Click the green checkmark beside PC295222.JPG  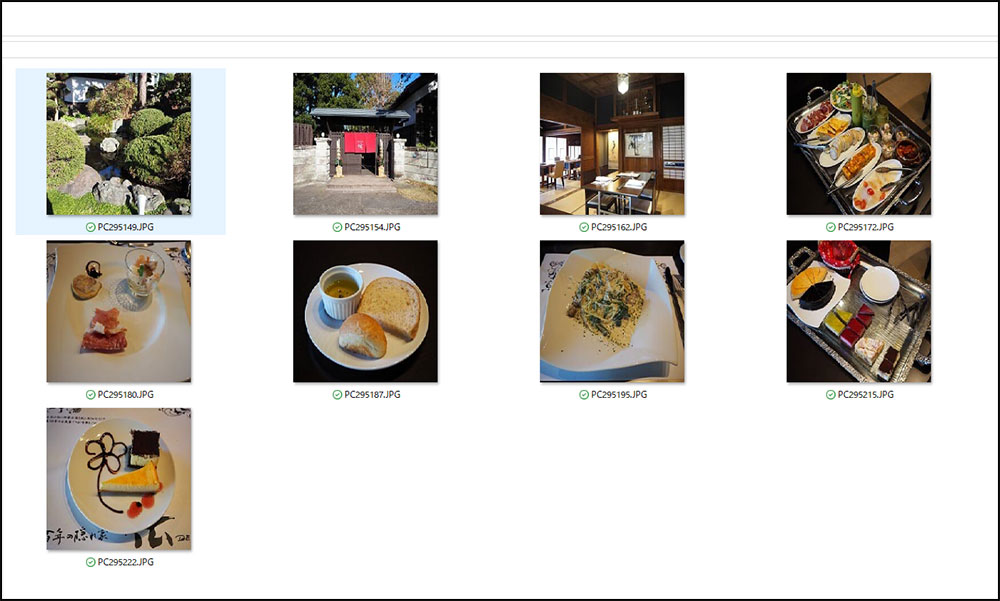click(91, 563)
